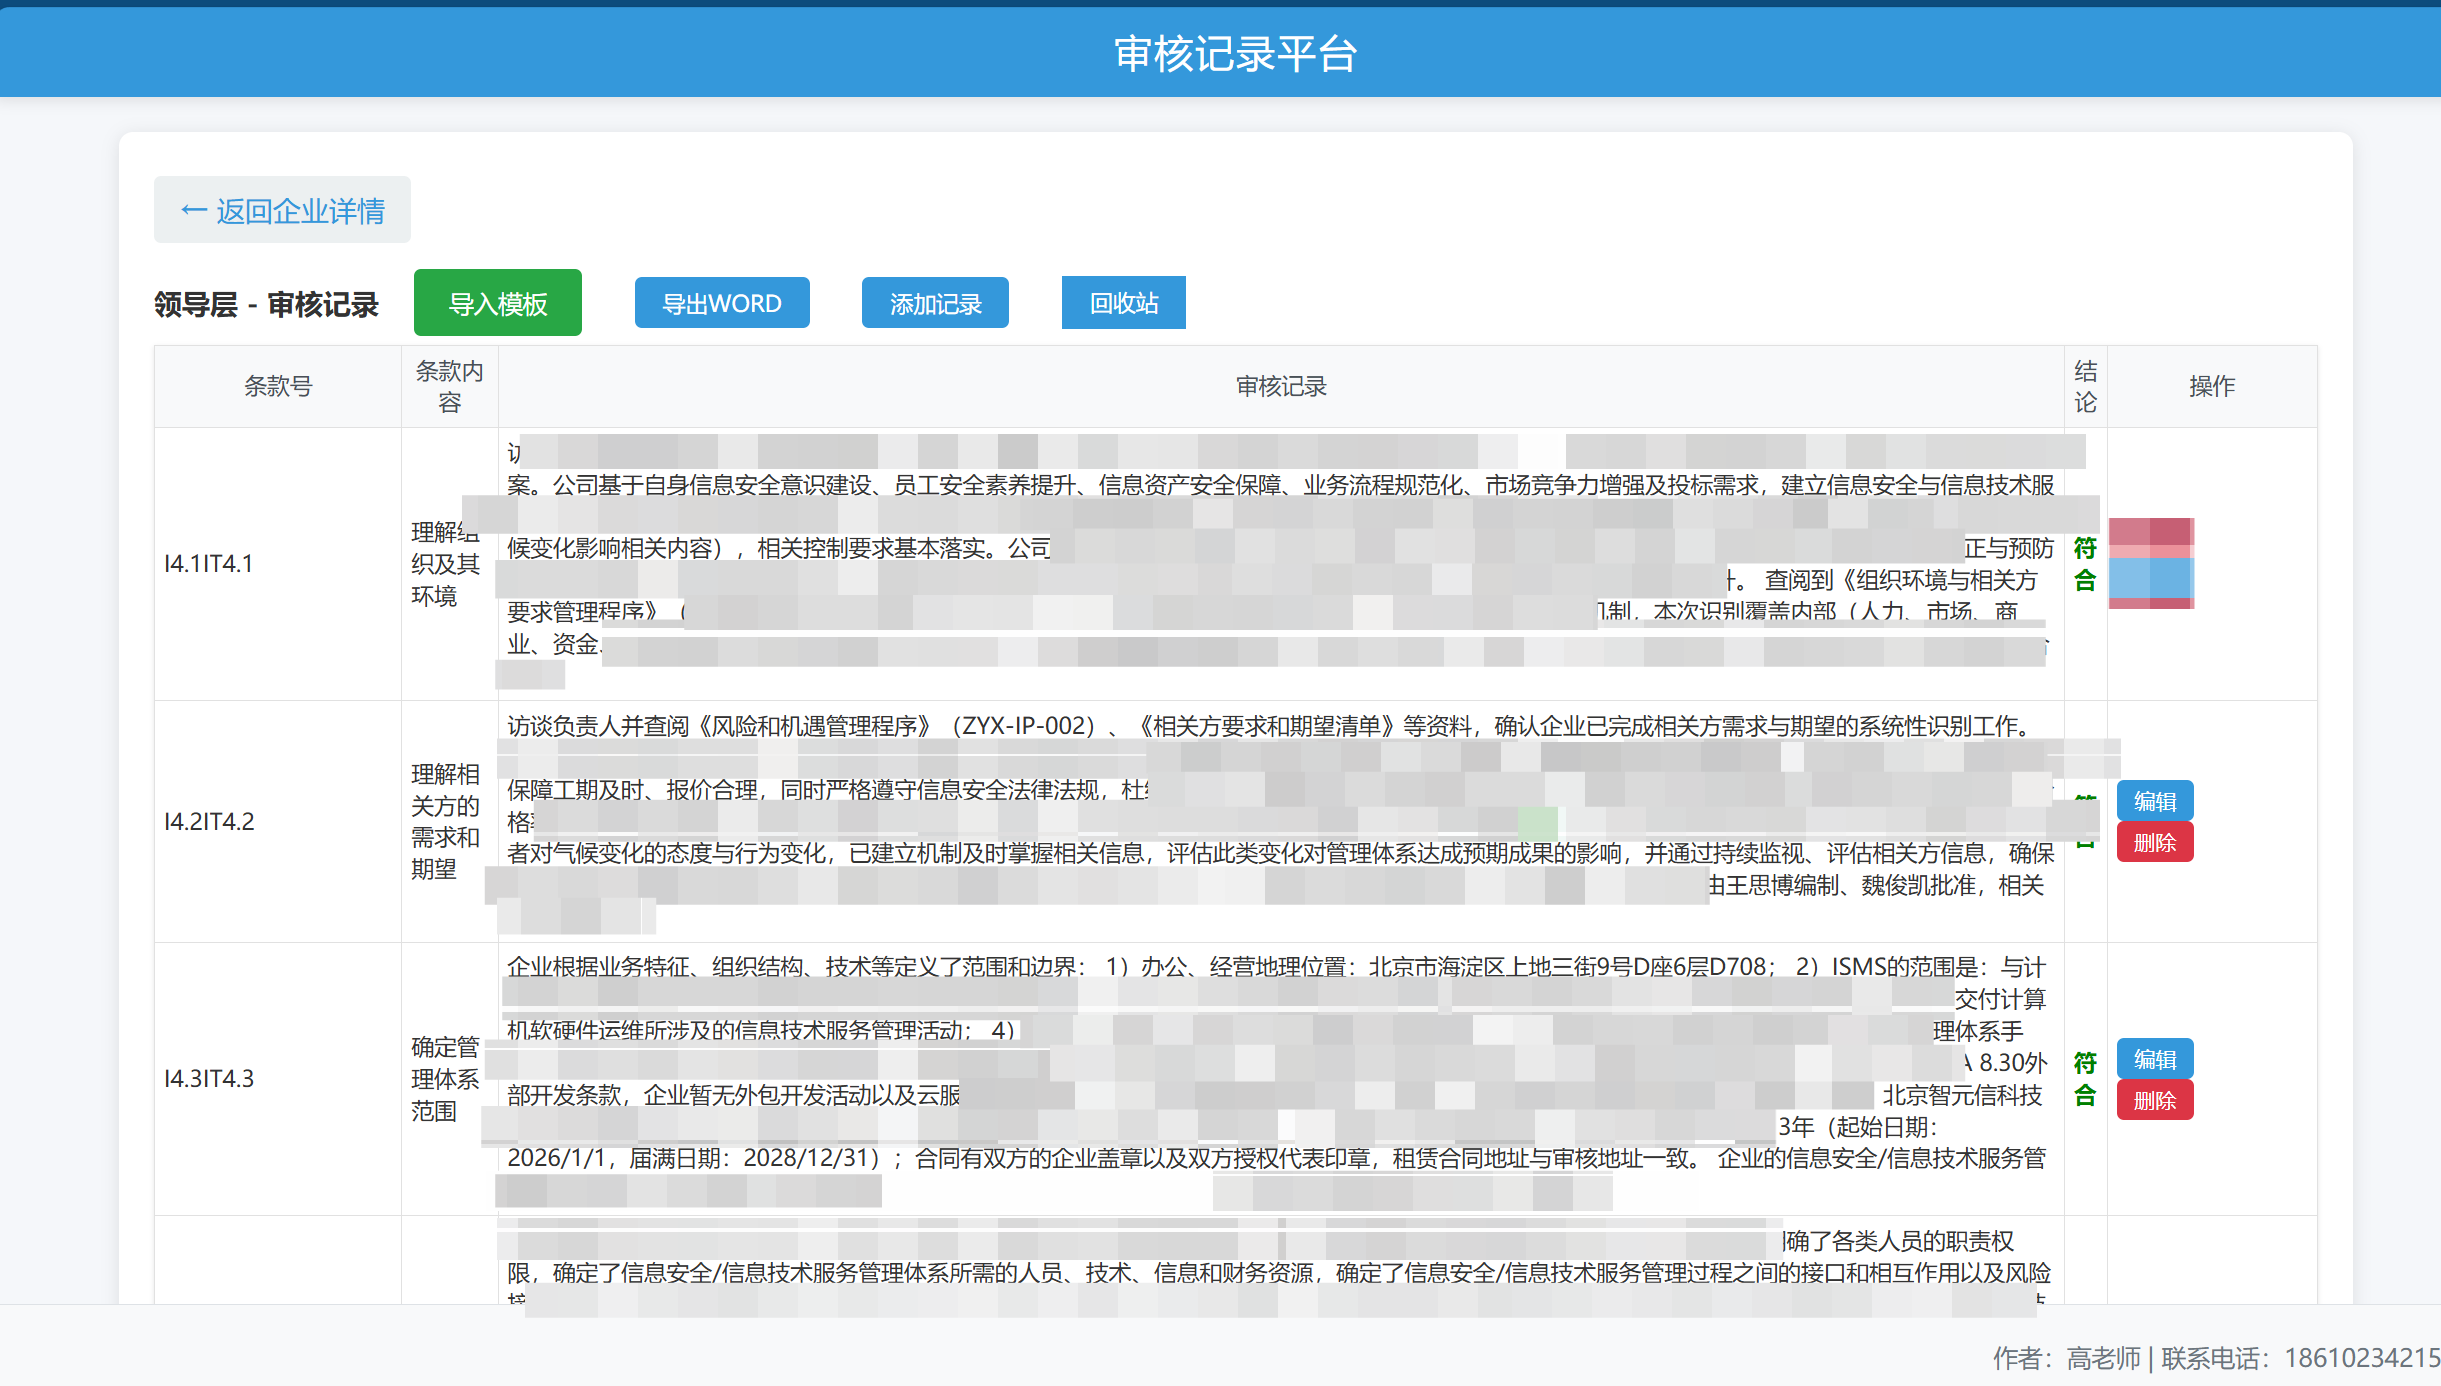Select the green 符合 conclusion for I4.3IT4.3

coord(2084,1078)
